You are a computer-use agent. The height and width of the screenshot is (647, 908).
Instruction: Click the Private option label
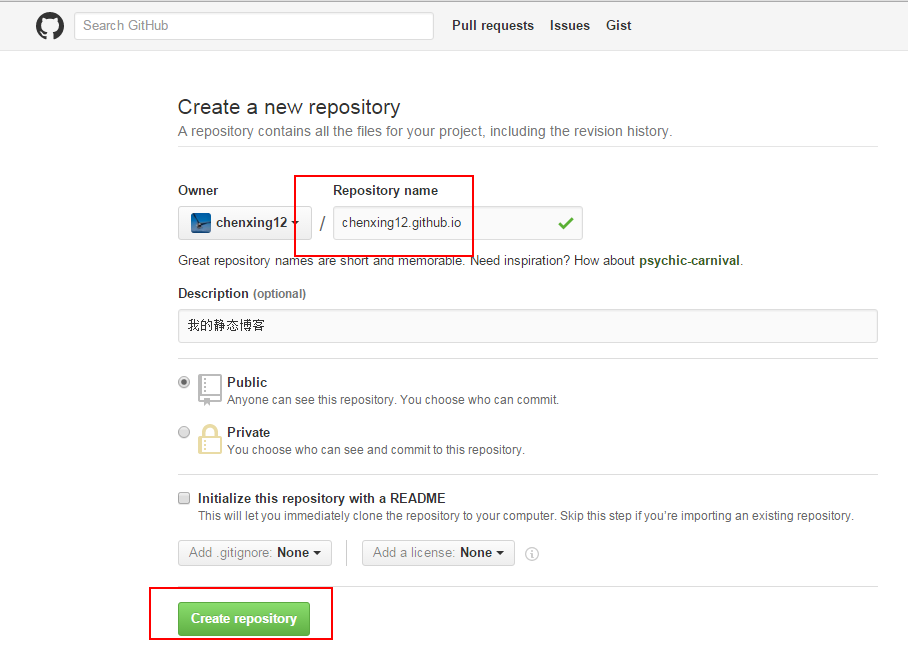tap(248, 432)
